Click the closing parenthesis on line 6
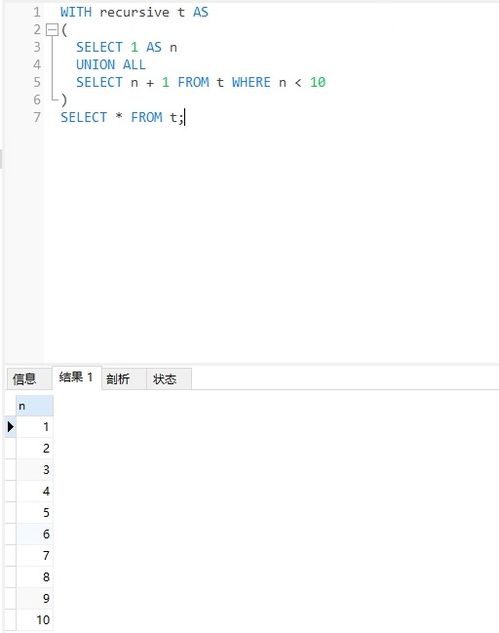Image resolution: width=499 pixels, height=633 pixels. click(x=64, y=100)
